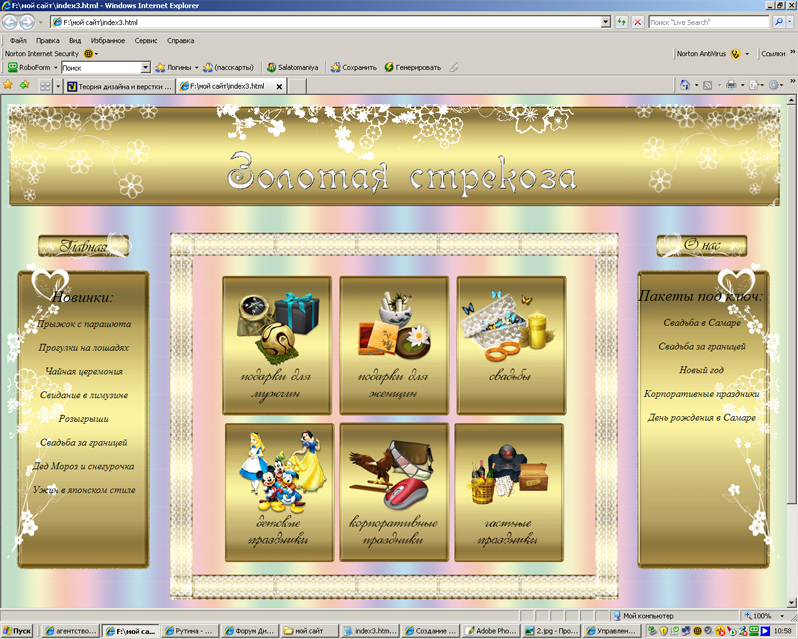Stop loading with the red X icon

click(637, 22)
